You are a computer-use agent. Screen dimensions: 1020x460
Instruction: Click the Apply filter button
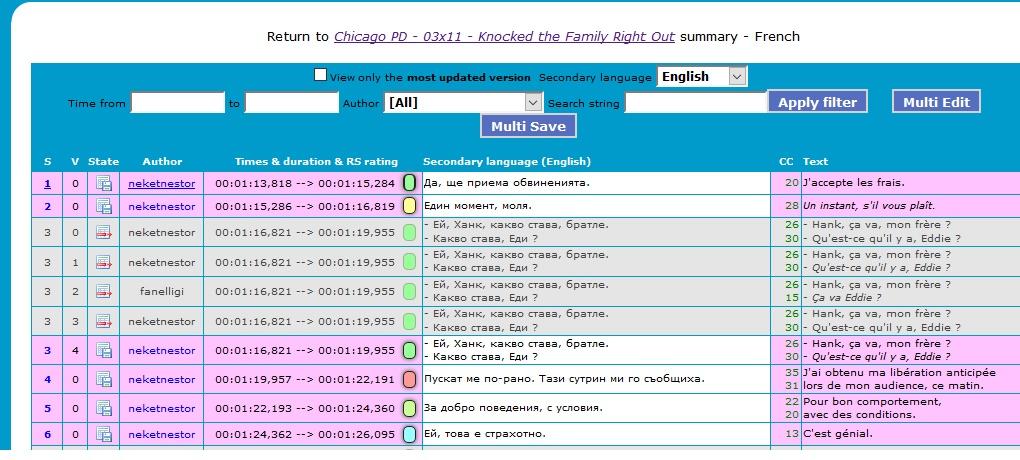[817, 102]
